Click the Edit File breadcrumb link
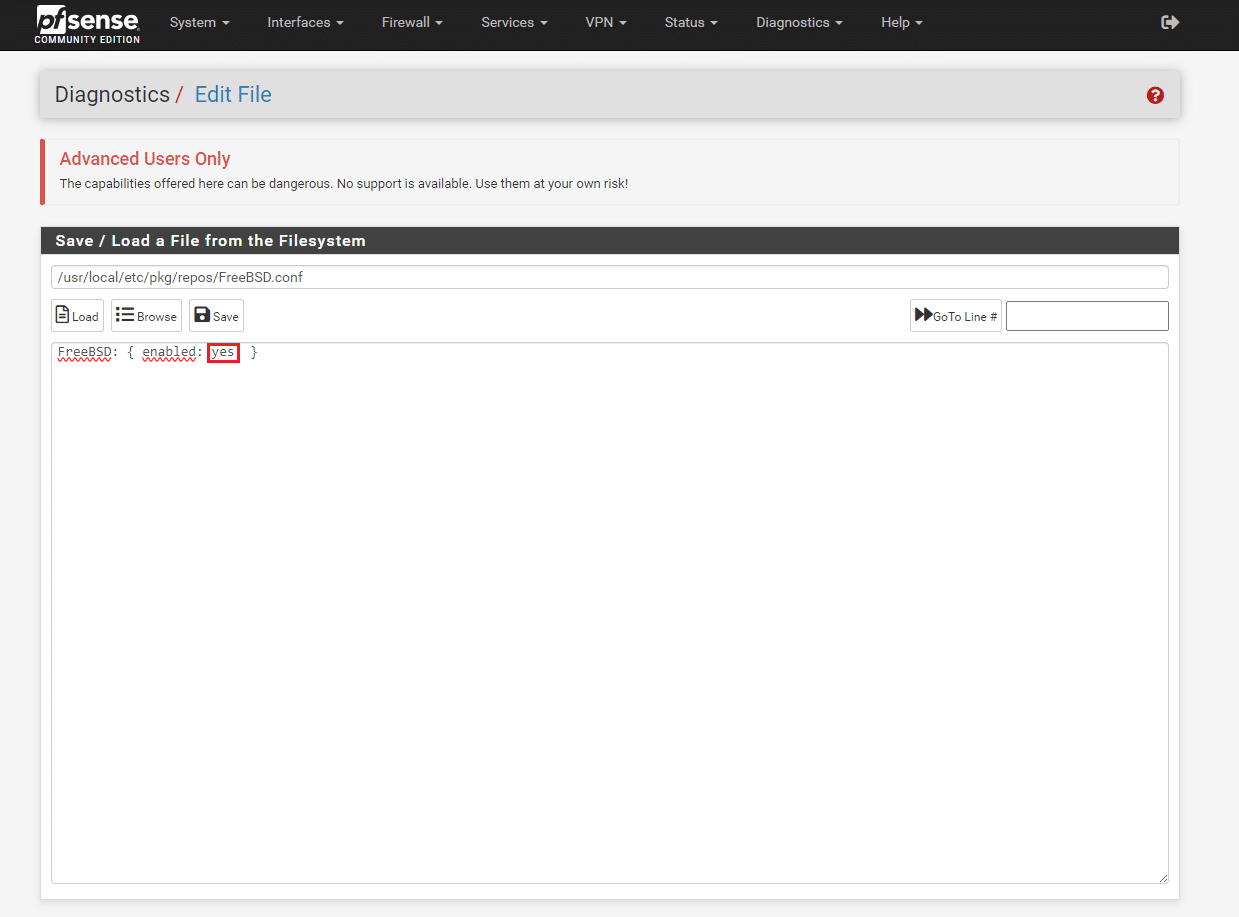The width and height of the screenshot is (1239, 917). [233, 95]
